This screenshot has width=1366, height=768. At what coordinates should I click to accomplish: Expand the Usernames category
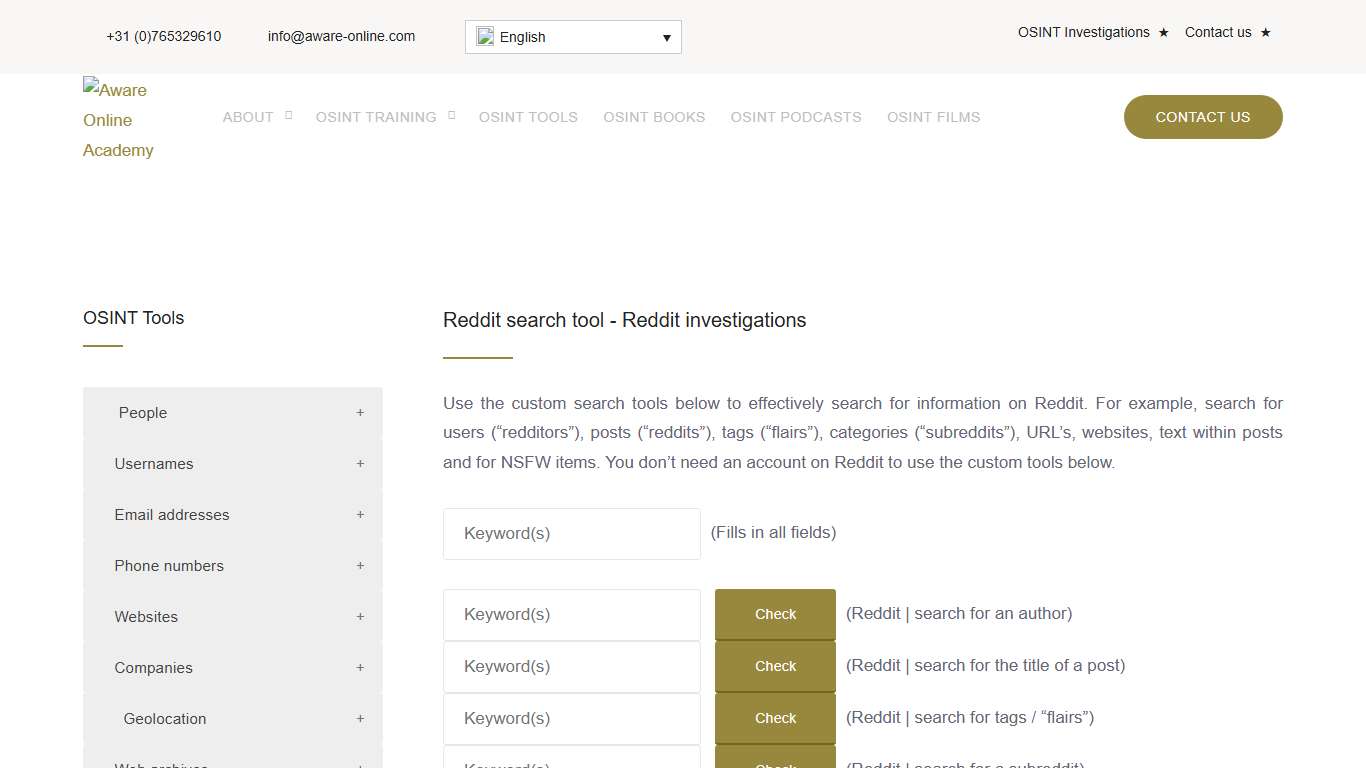360,463
